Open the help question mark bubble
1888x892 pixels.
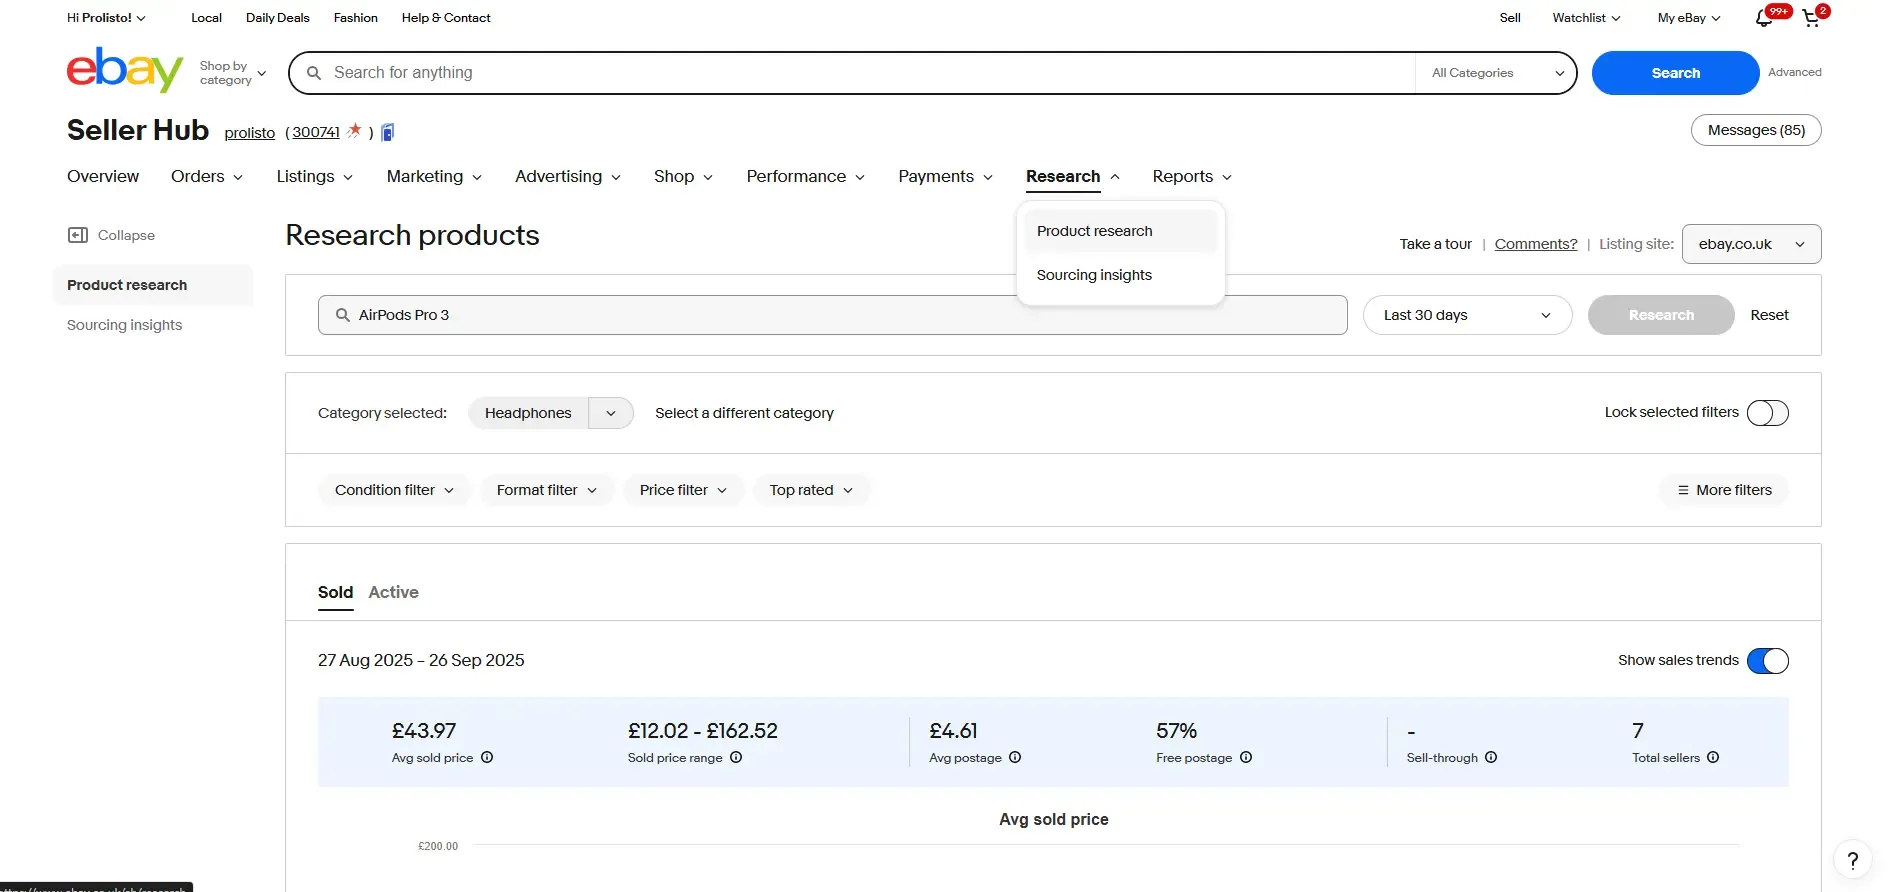[1853, 860]
